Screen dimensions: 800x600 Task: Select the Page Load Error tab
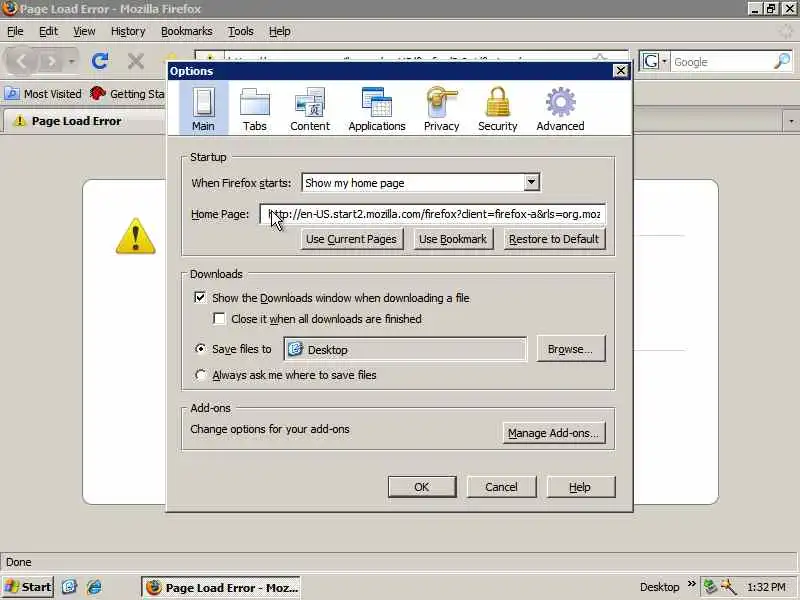click(x=84, y=121)
